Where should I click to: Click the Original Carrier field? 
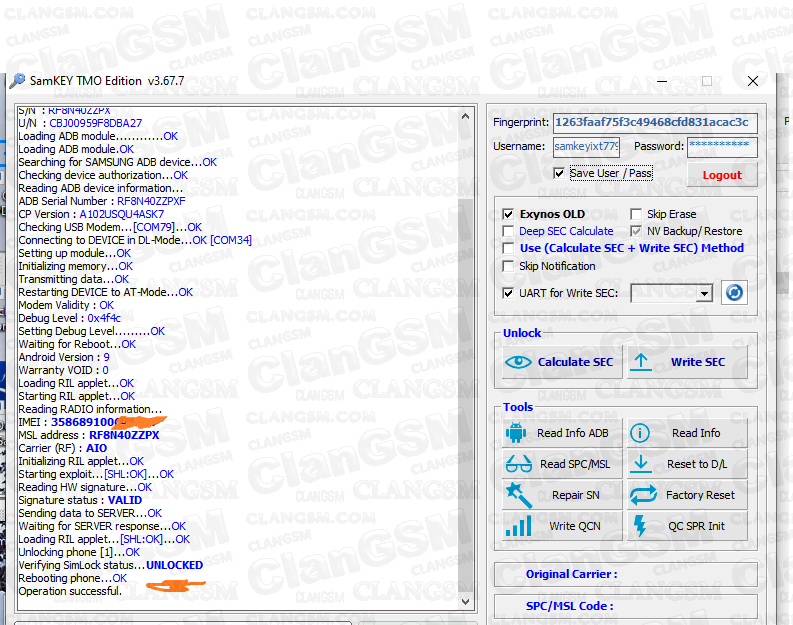coord(626,574)
